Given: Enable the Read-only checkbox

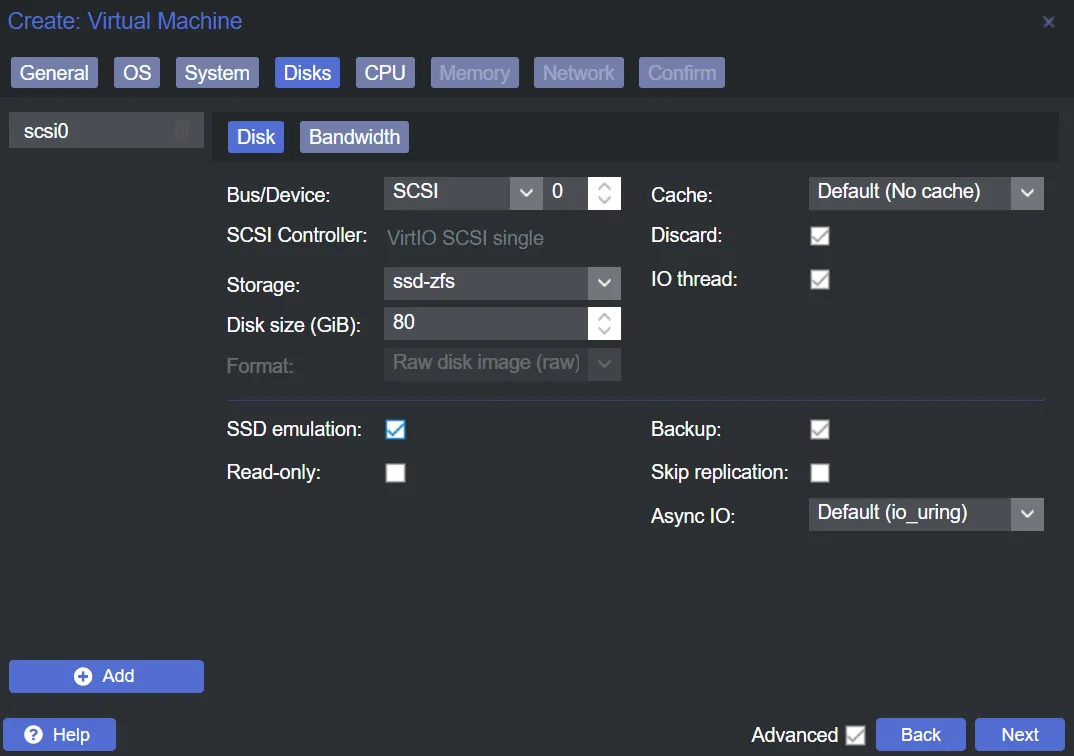Looking at the screenshot, I should pyautogui.click(x=396, y=473).
